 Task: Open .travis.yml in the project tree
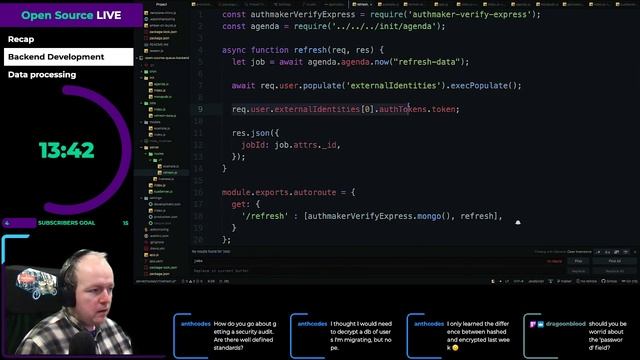tap(158, 248)
